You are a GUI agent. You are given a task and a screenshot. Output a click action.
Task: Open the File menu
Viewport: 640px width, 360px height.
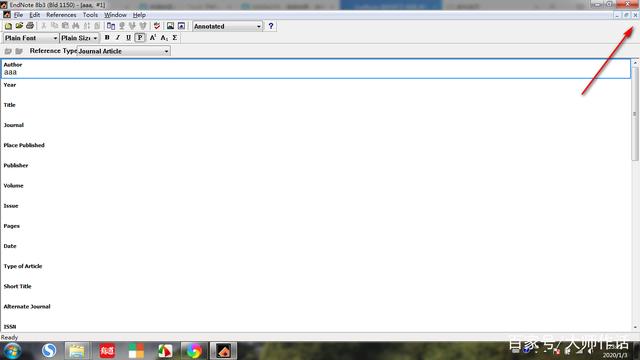[x=18, y=15]
